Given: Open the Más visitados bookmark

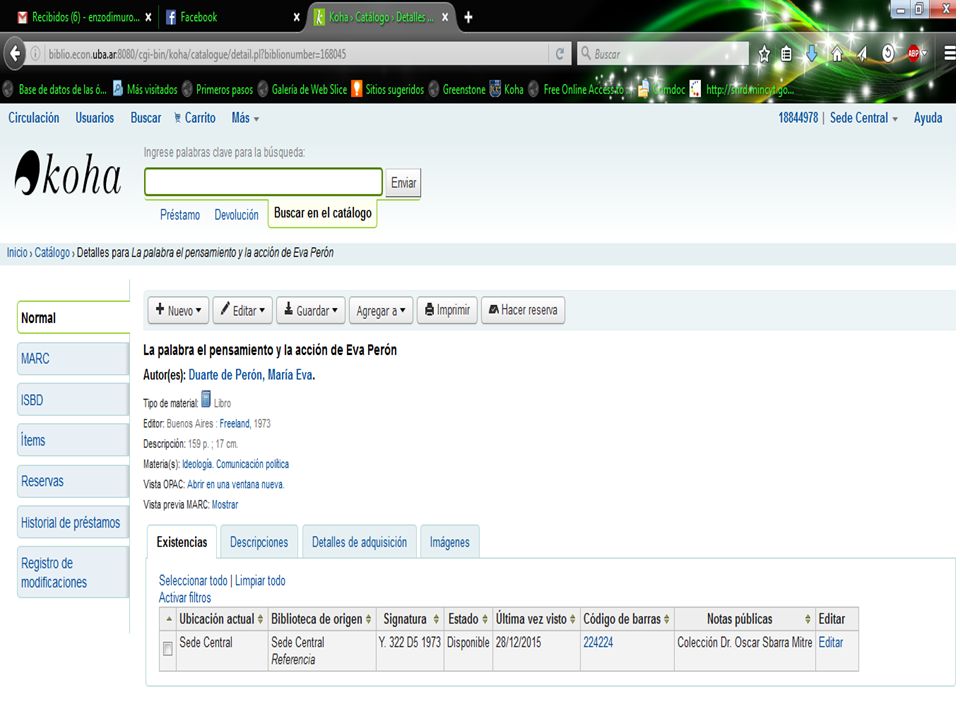Looking at the screenshot, I should pos(146,89).
